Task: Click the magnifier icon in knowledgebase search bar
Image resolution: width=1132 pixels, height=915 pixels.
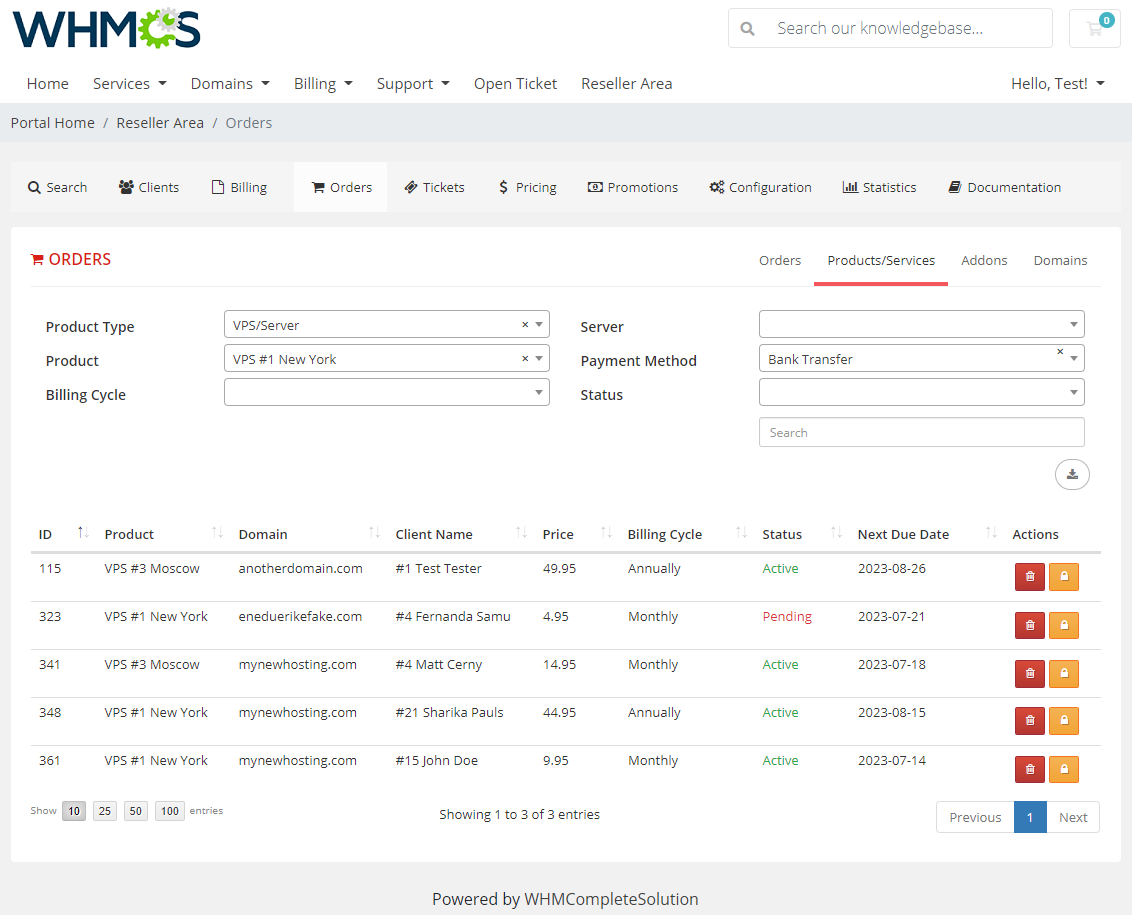Action: coord(747,28)
